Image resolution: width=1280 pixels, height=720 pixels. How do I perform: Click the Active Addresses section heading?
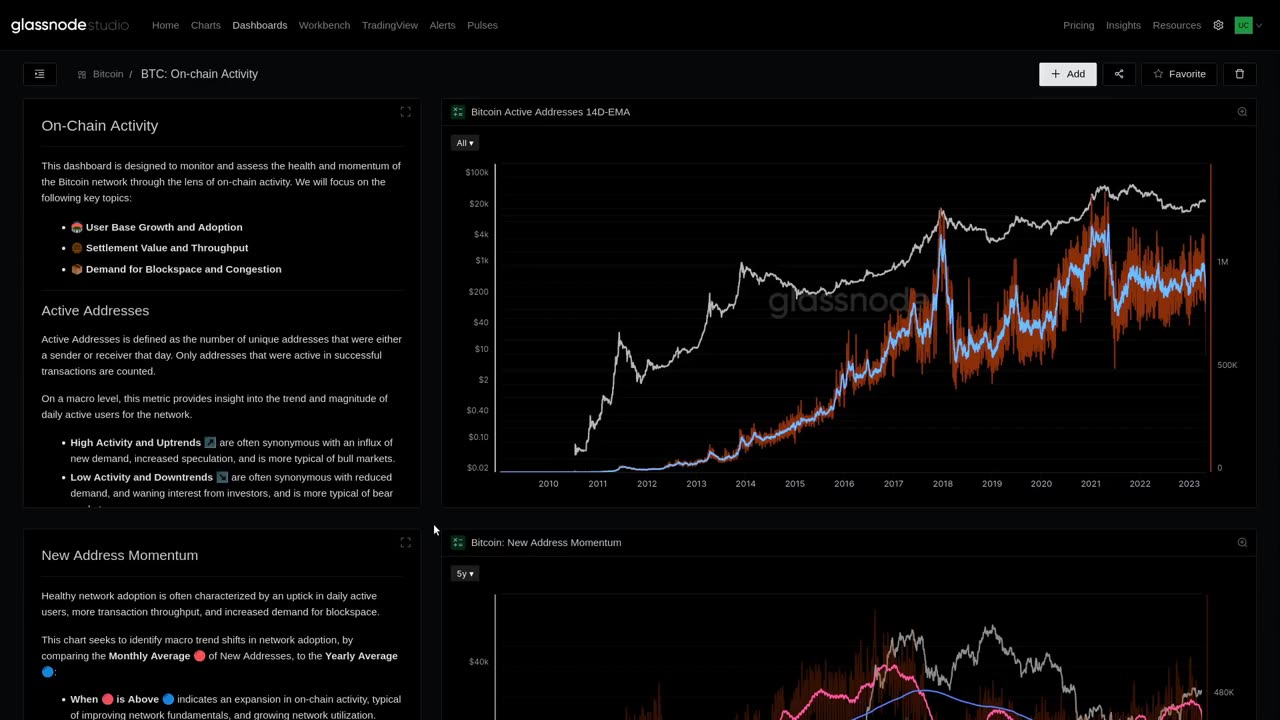[x=95, y=311]
